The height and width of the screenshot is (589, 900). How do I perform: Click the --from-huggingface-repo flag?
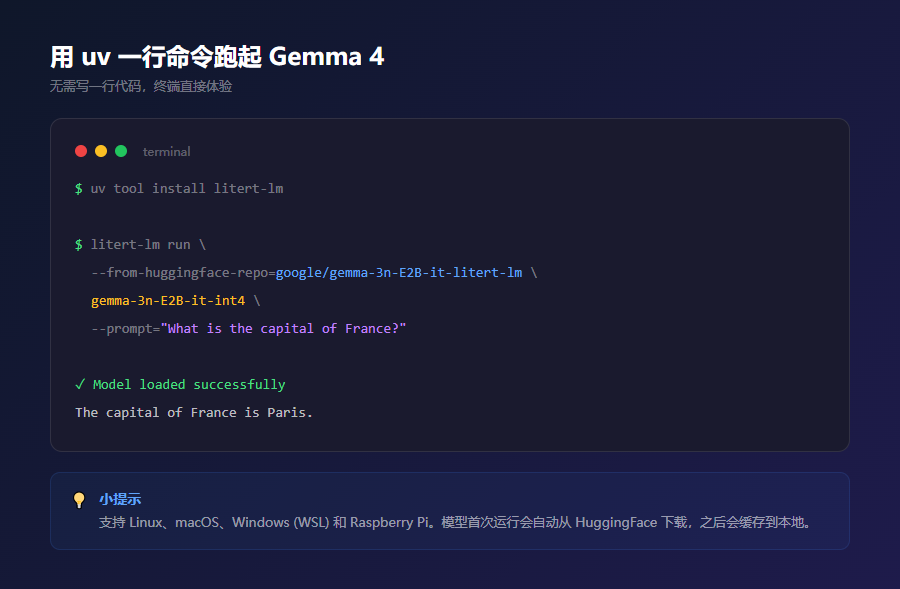tap(179, 272)
